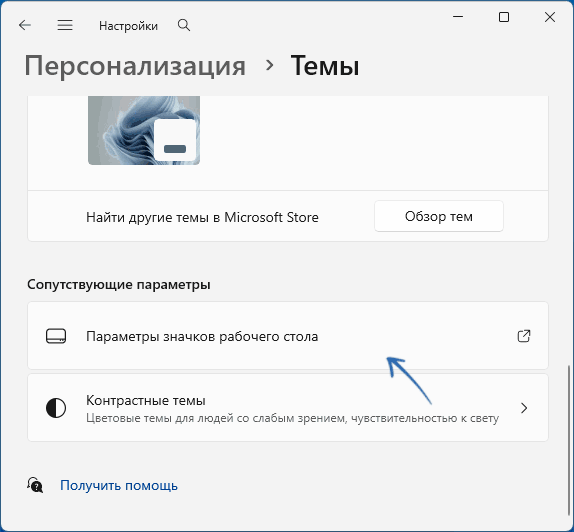Click the desktop icon settings monitor icon

(56, 336)
